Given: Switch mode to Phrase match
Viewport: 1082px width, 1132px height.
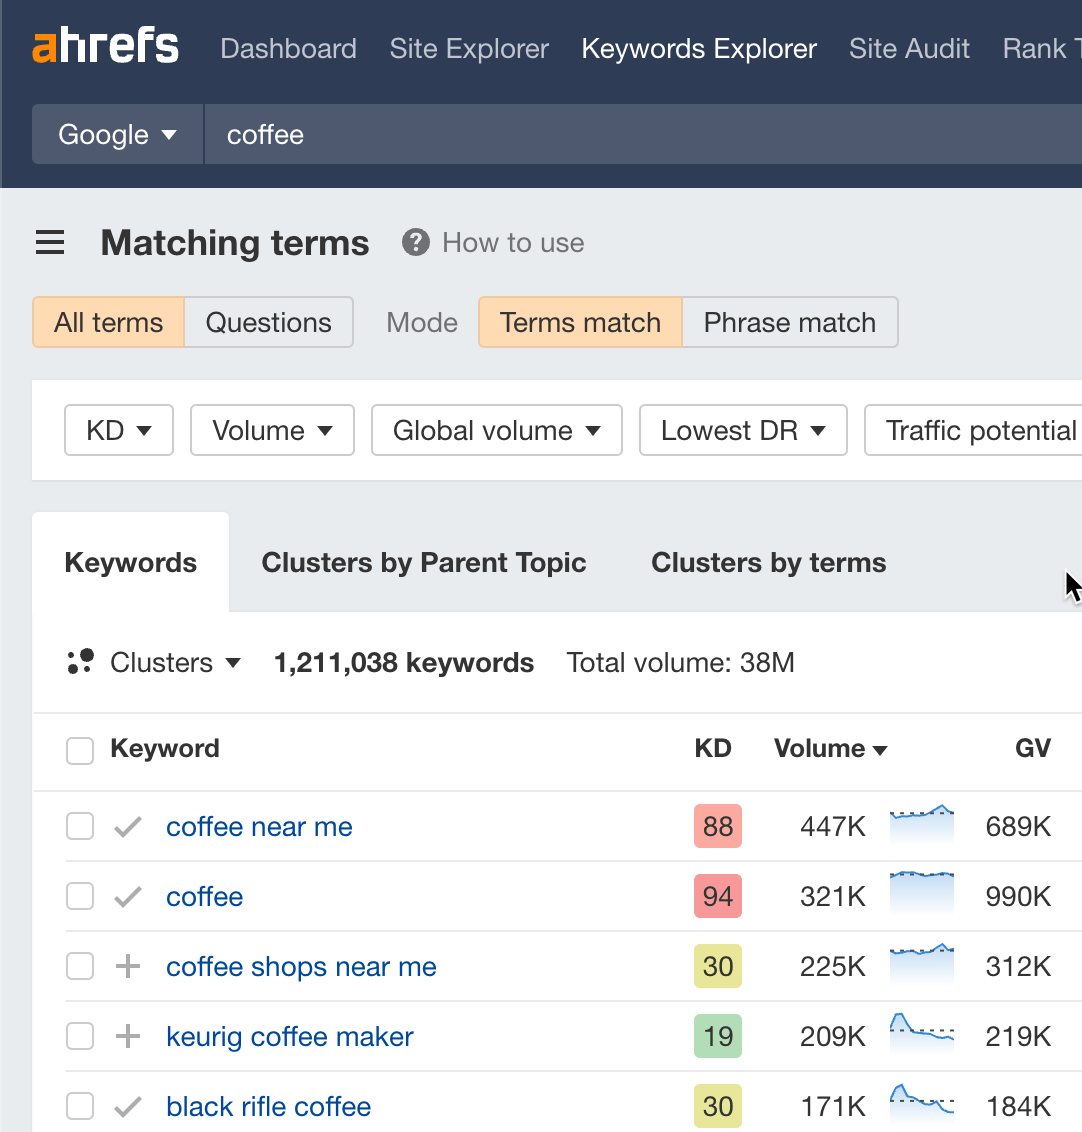Looking at the screenshot, I should (x=790, y=322).
